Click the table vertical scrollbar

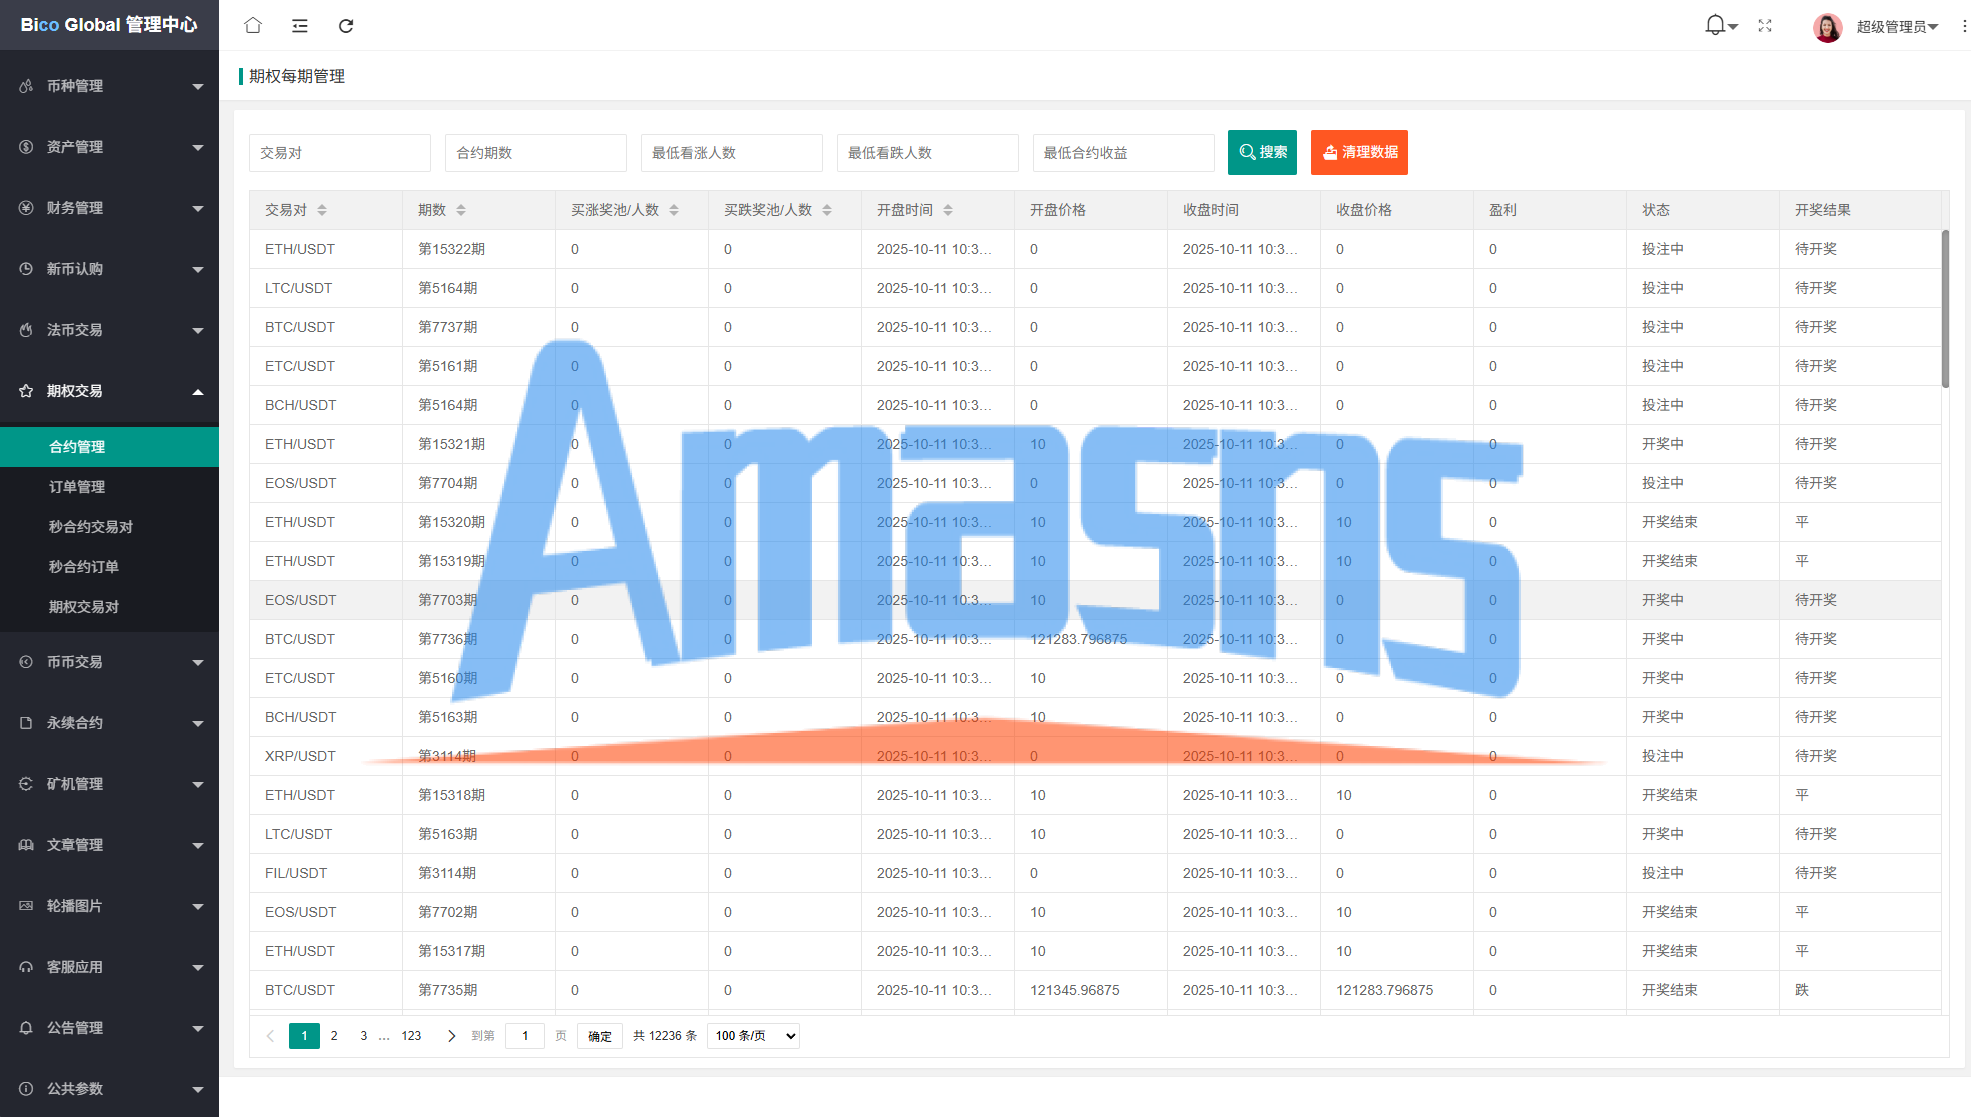point(1945,310)
